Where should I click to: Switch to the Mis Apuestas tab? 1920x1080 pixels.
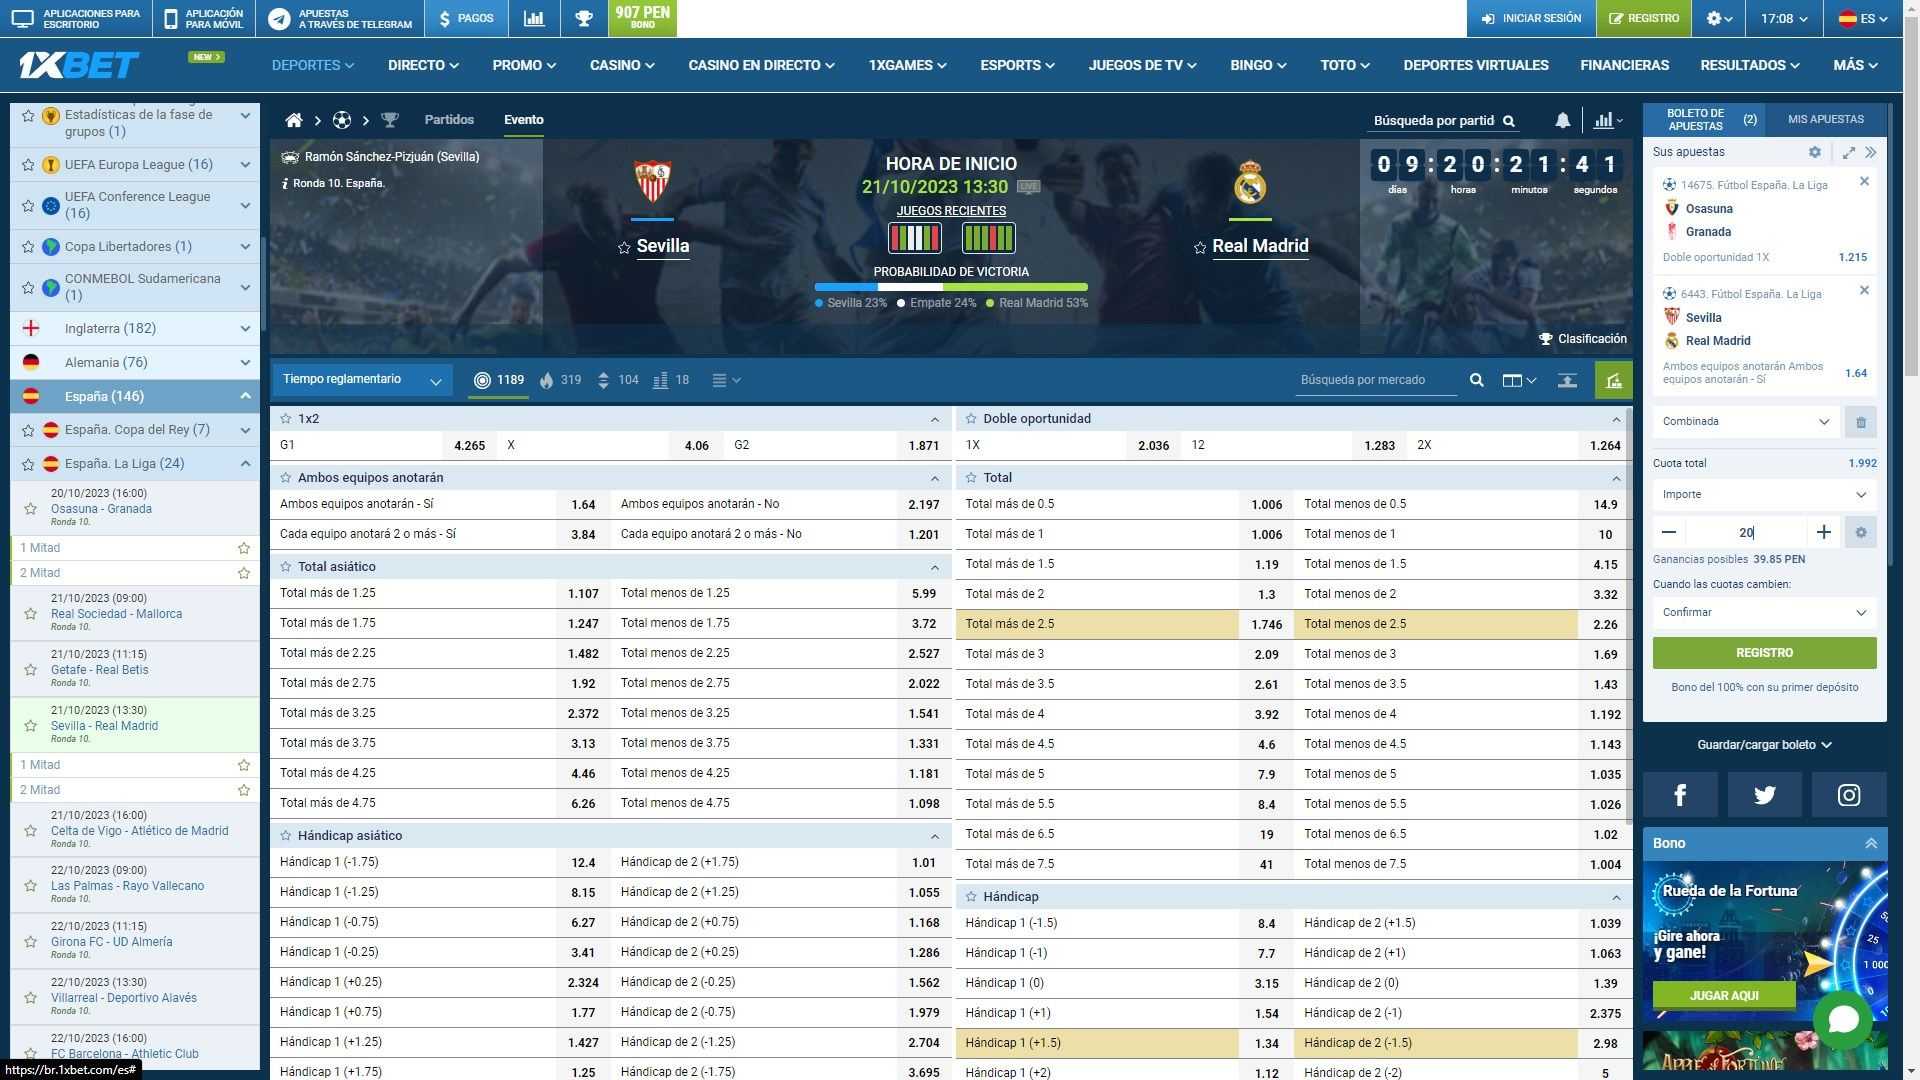[1825, 119]
